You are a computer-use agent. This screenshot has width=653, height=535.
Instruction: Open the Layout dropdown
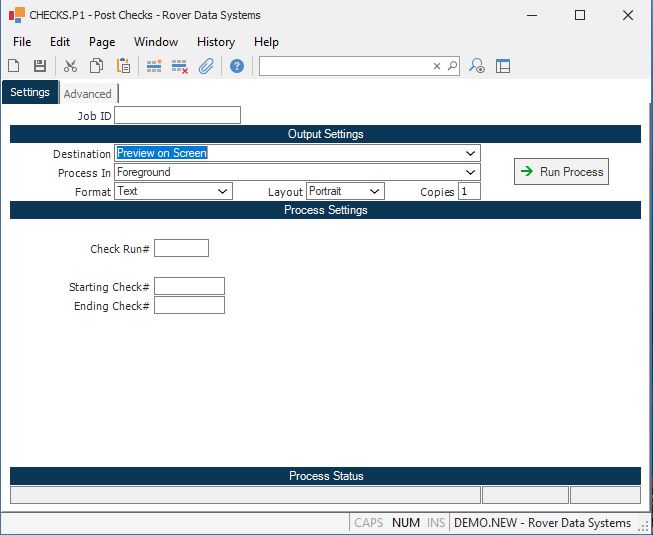375,191
